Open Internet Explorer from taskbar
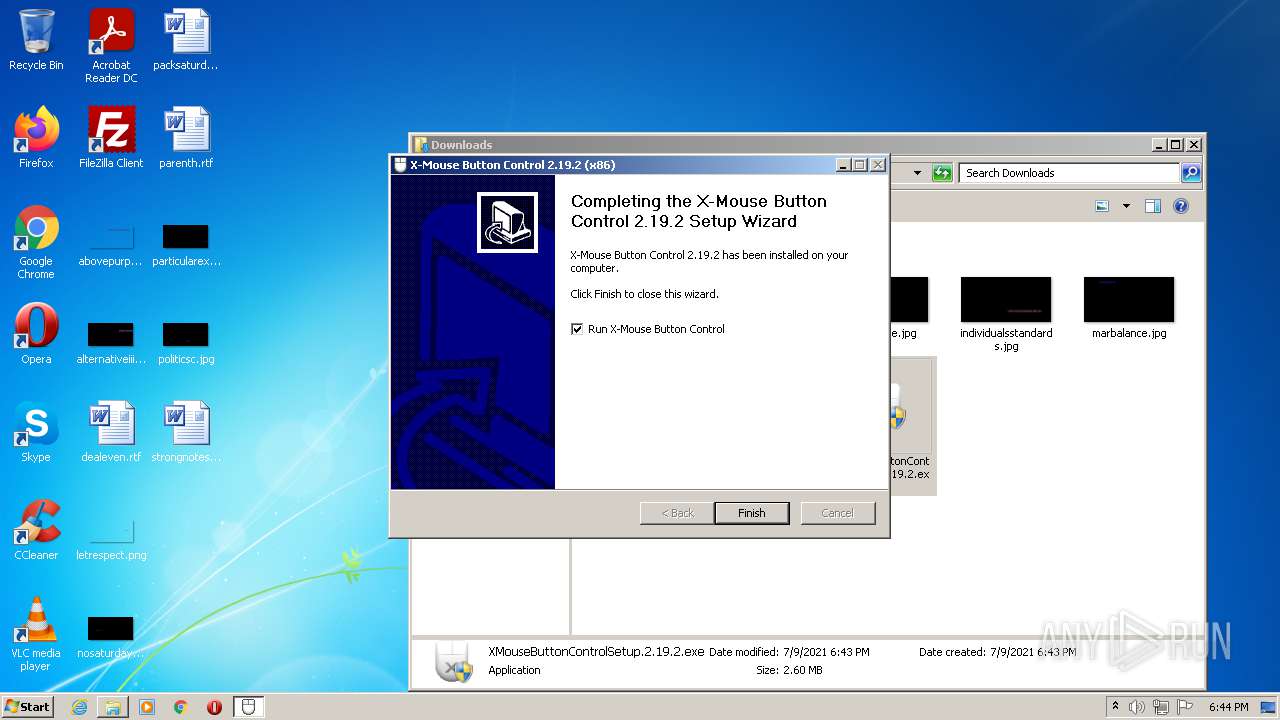This screenshot has width=1280, height=720. (79, 707)
